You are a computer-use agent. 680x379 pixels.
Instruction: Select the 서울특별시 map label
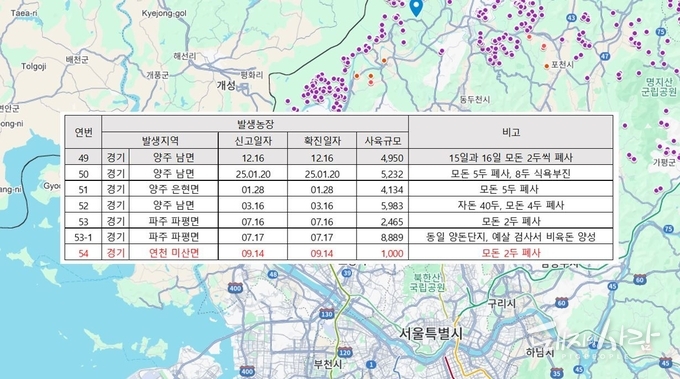(x=431, y=334)
